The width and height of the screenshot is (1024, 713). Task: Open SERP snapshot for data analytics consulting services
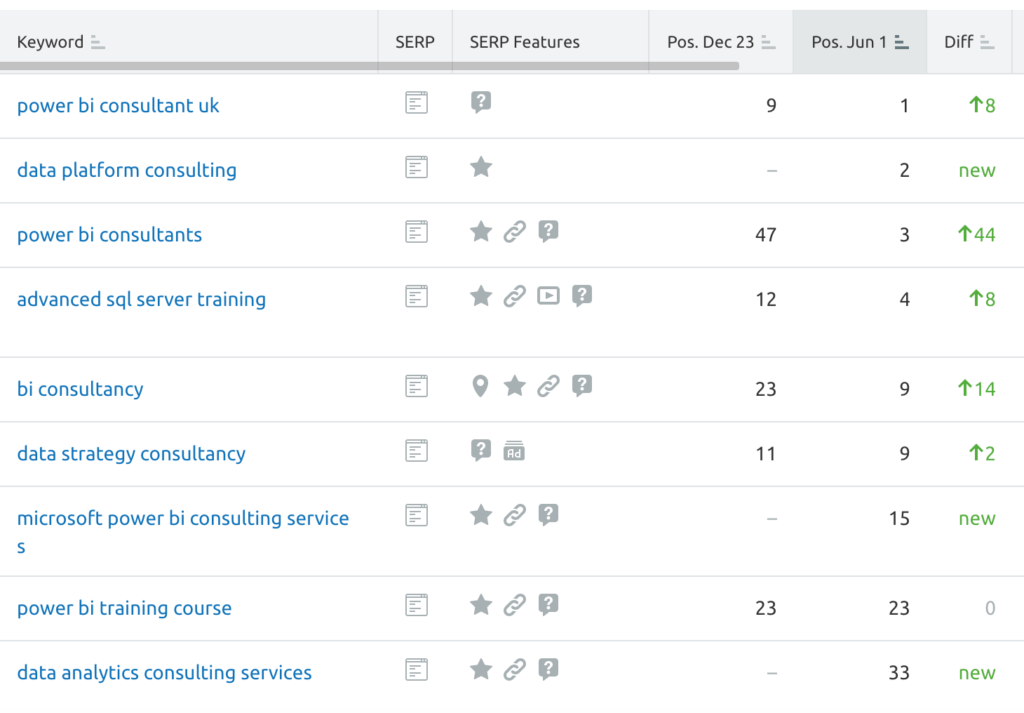416,670
